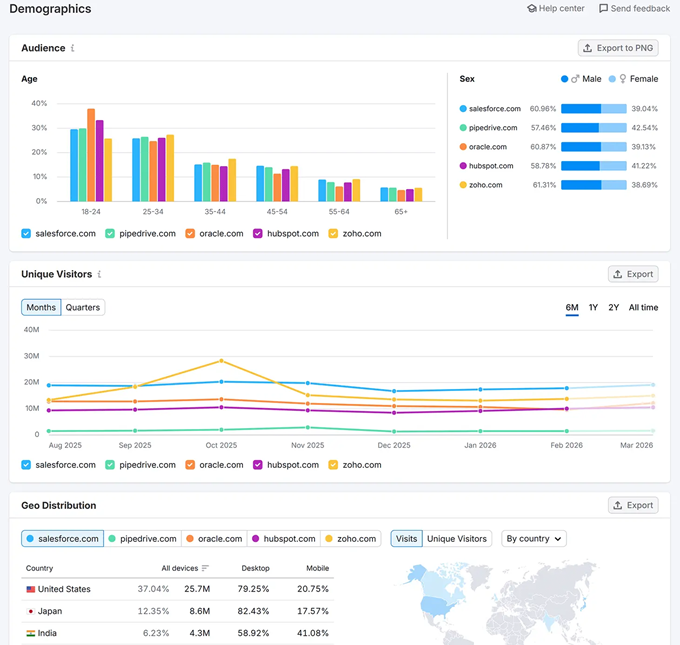Click the Female symbol icon

tap(623, 79)
